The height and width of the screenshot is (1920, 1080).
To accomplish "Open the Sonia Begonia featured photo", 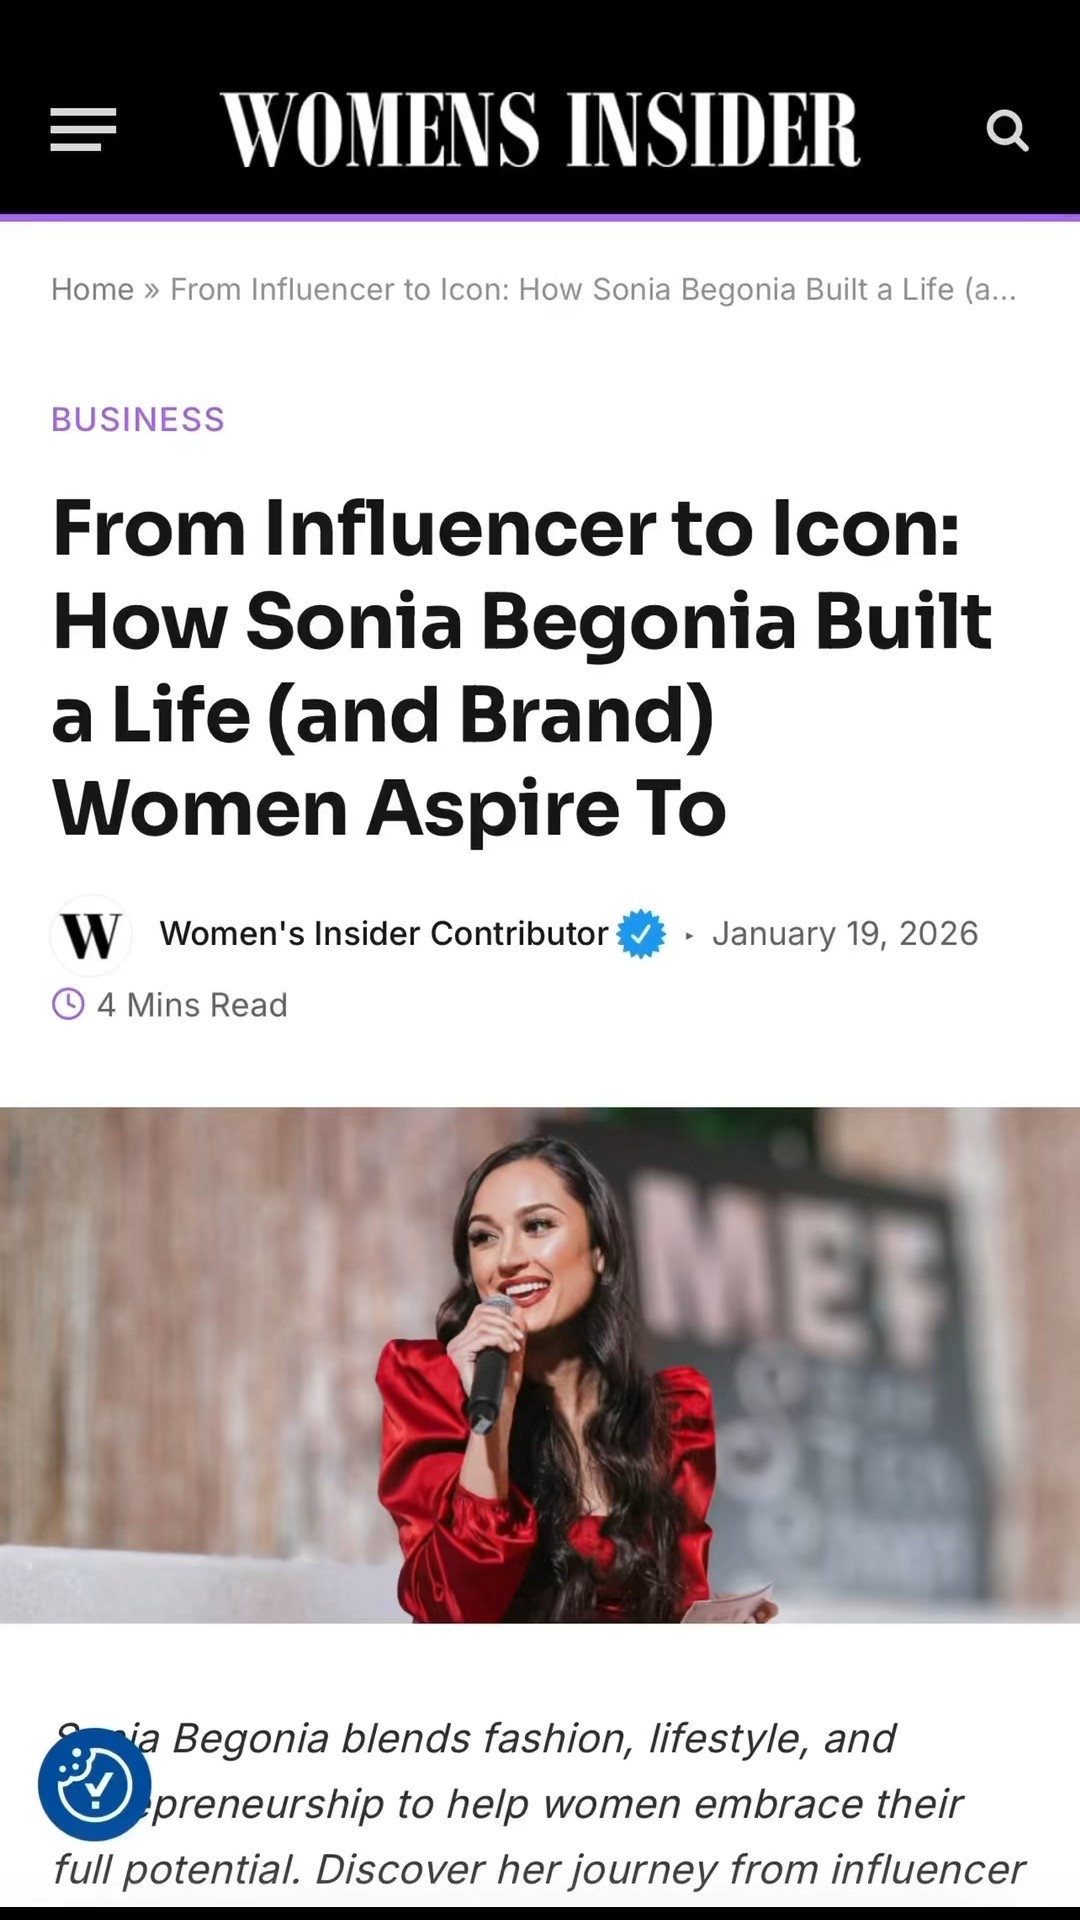I will point(540,1370).
